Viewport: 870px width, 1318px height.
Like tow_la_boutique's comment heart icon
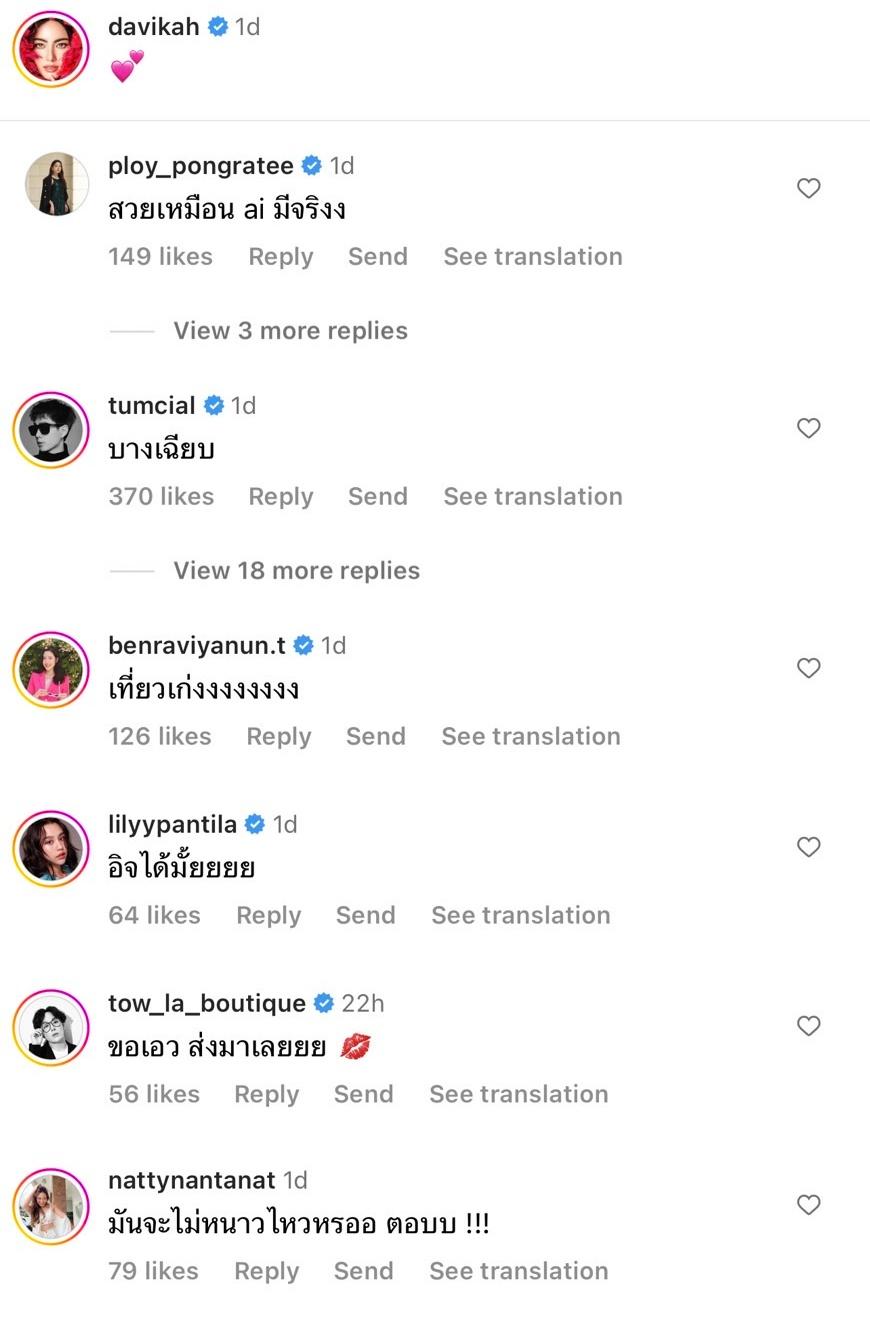click(808, 1026)
